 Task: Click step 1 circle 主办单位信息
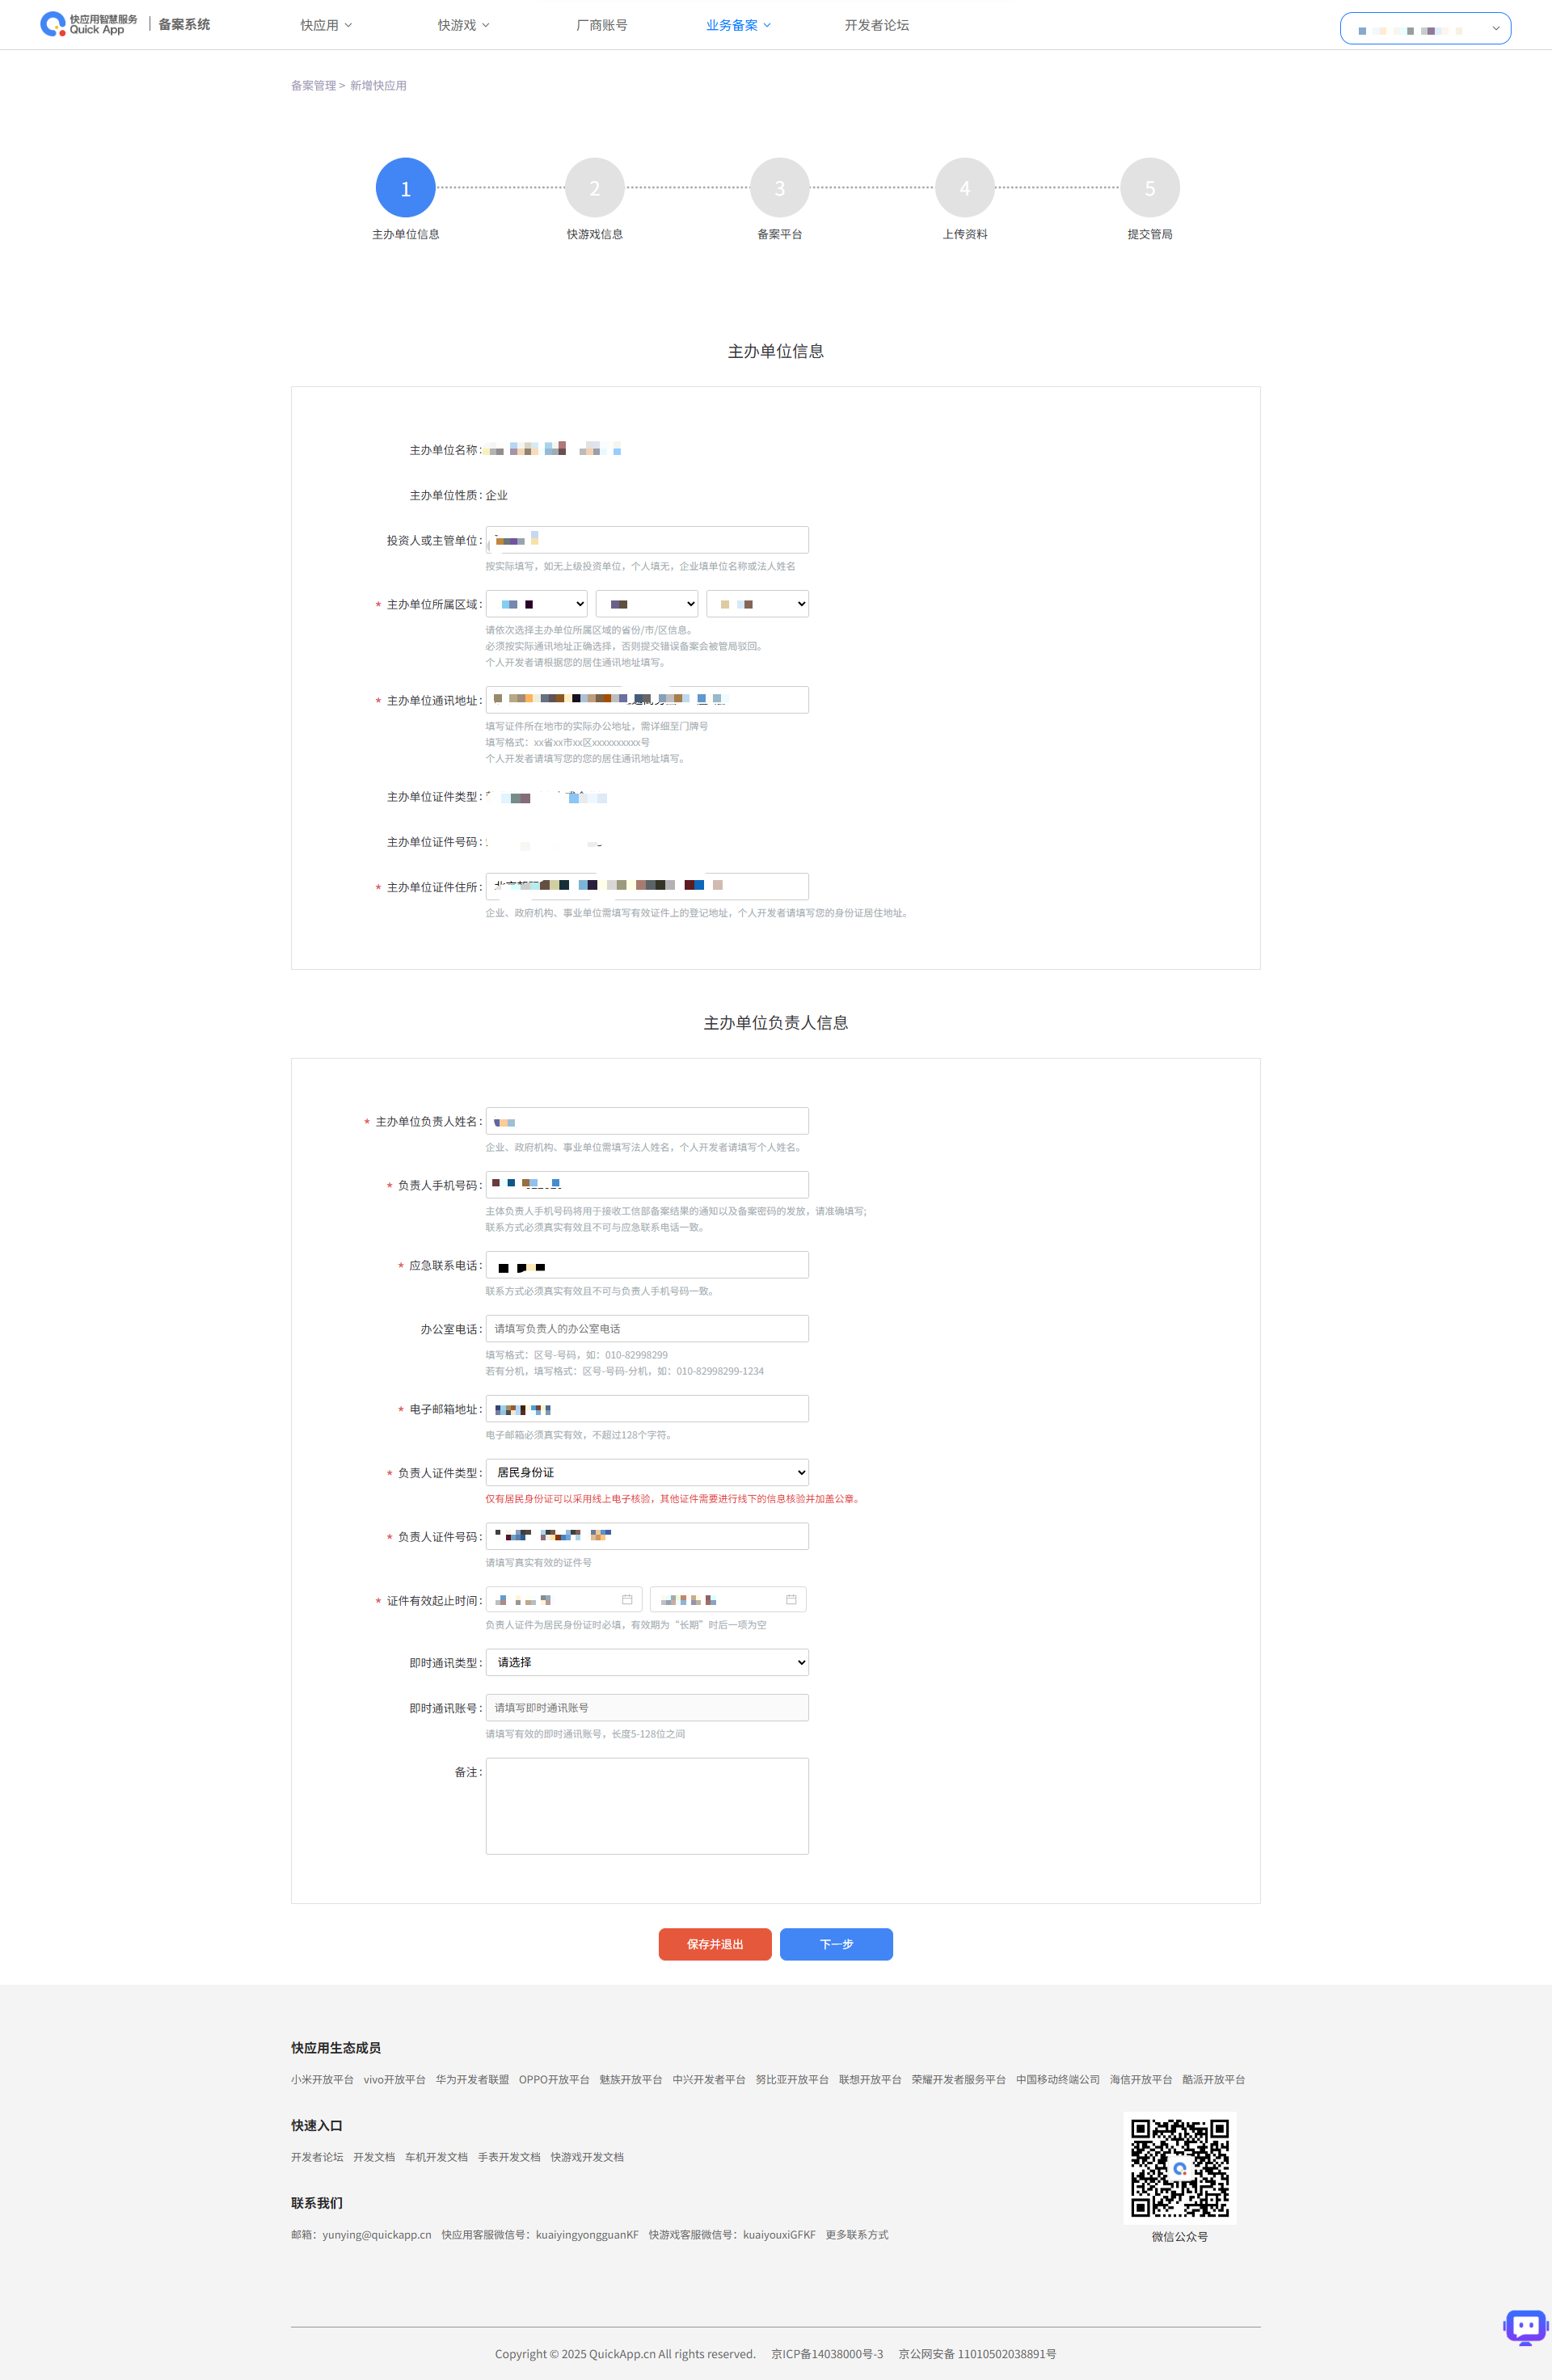(x=405, y=188)
